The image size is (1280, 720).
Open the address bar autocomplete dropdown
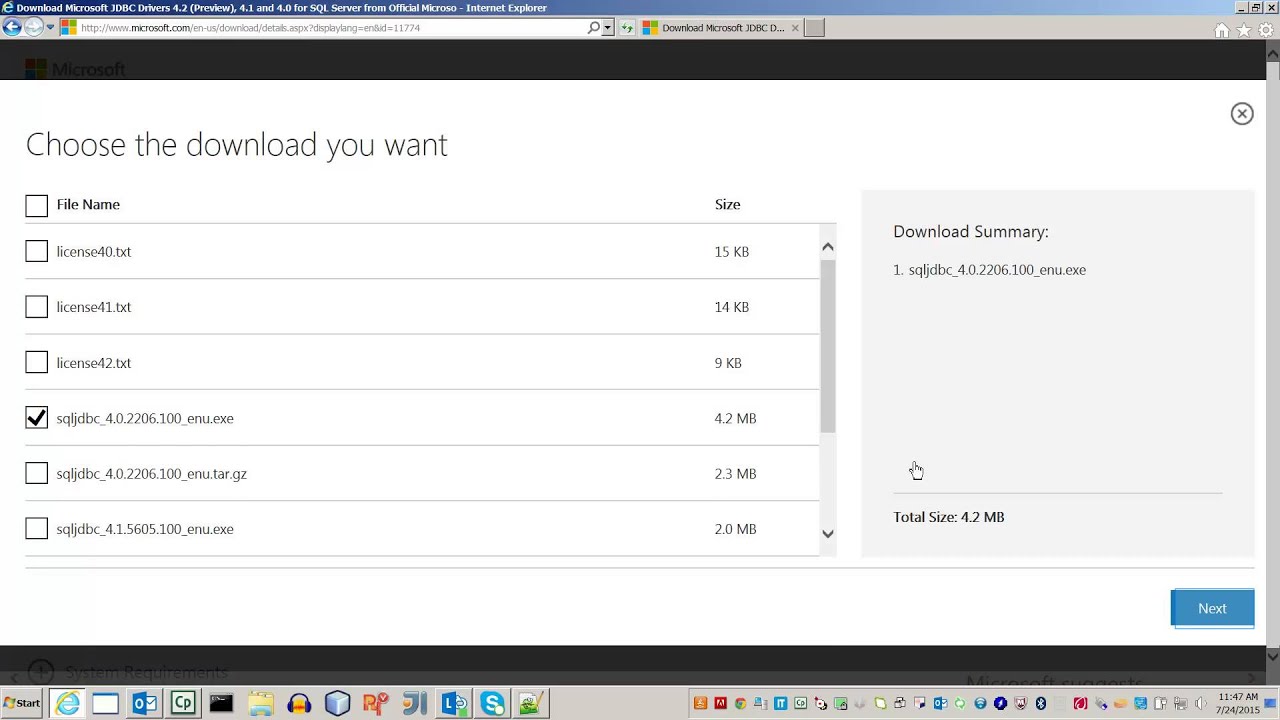point(607,28)
